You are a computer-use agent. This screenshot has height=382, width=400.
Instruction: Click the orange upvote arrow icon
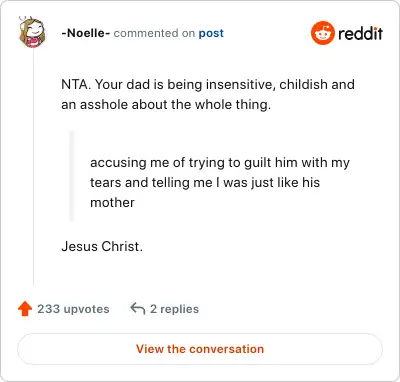pos(25,309)
